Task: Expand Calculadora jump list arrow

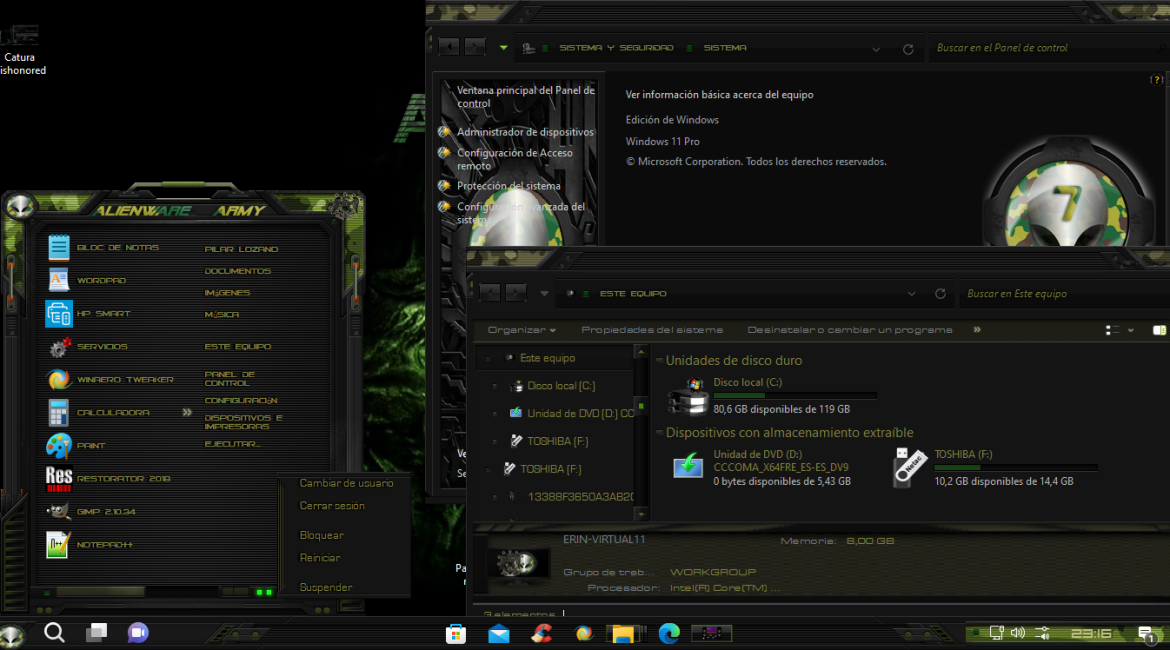Action: [x=187, y=412]
